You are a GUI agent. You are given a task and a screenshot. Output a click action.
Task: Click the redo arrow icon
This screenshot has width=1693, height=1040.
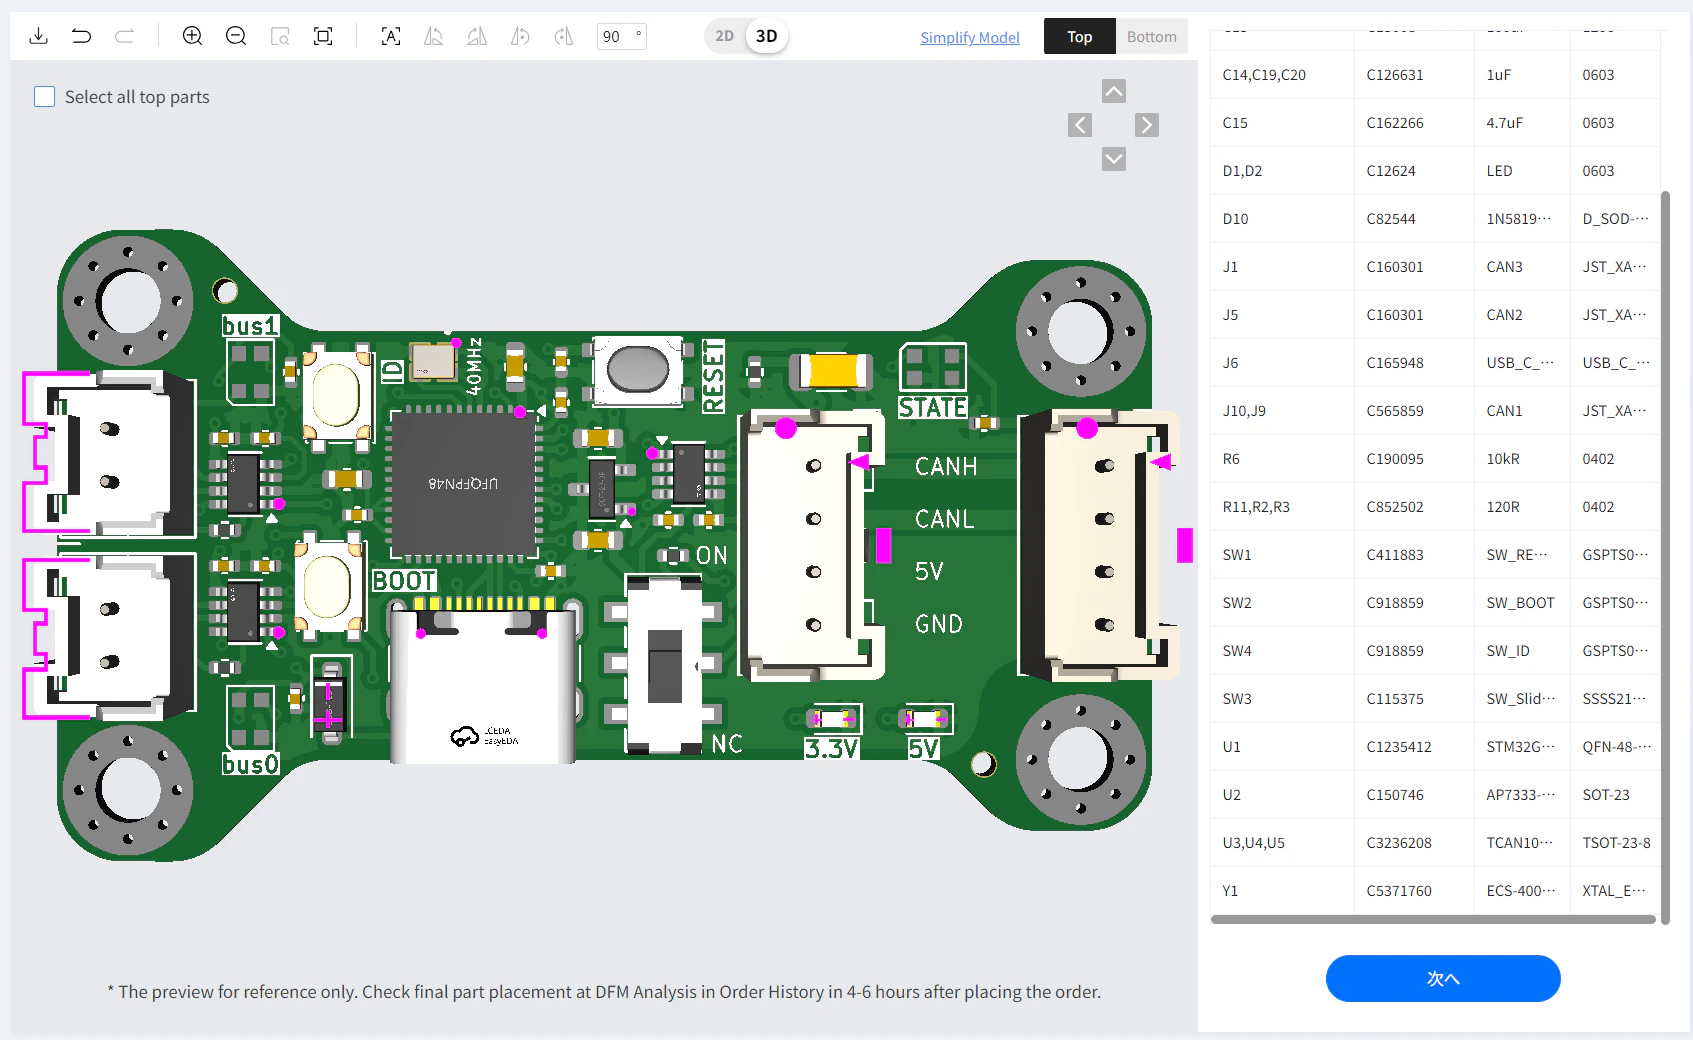click(124, 36)
